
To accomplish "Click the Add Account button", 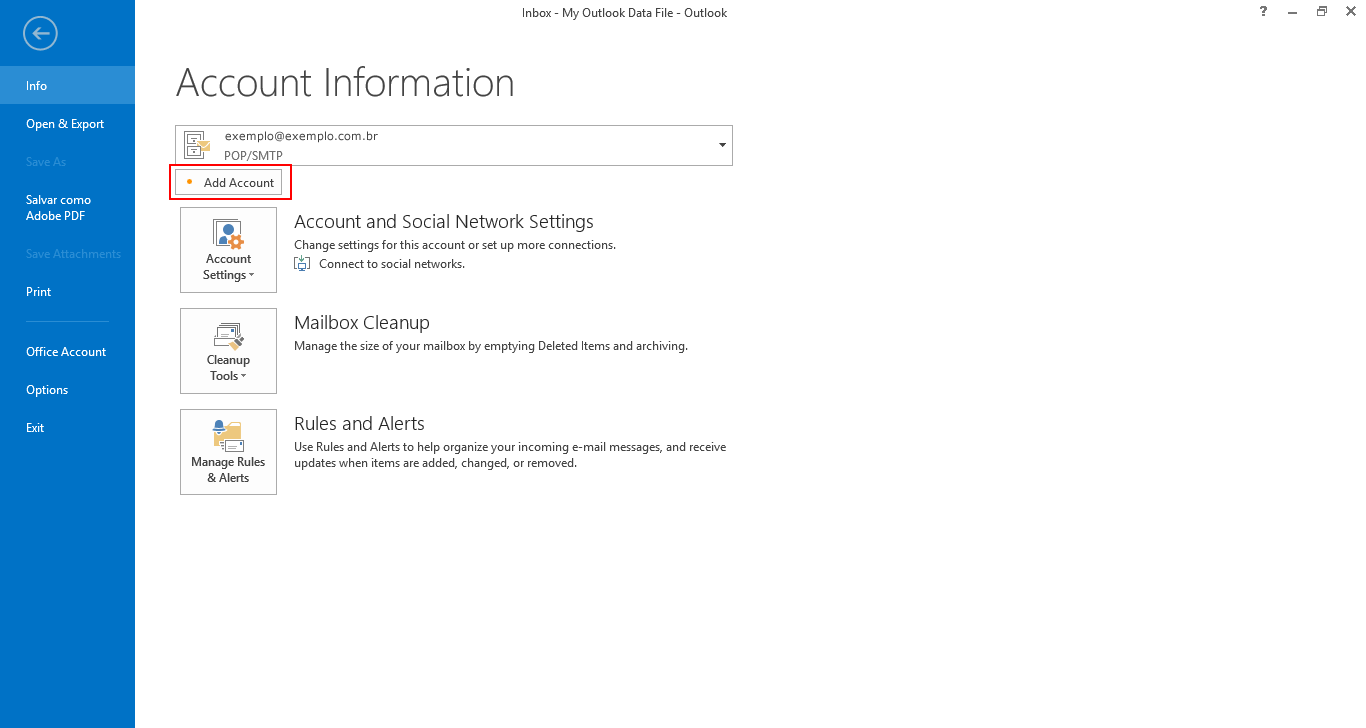I will pos(228,183).
